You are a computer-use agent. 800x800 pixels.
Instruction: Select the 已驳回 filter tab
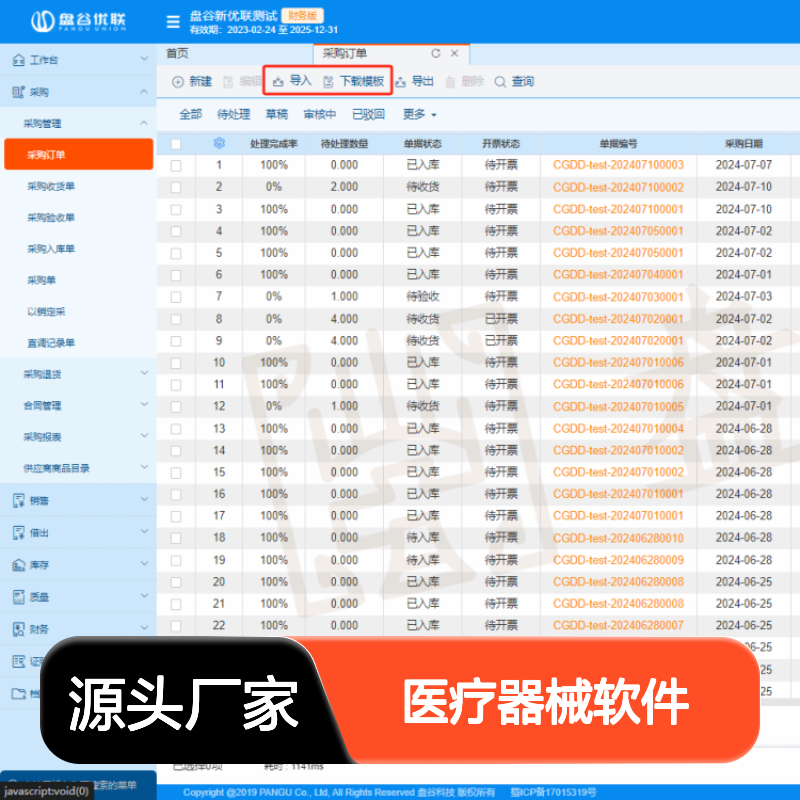pyautogui.click(x=368, y=114)
